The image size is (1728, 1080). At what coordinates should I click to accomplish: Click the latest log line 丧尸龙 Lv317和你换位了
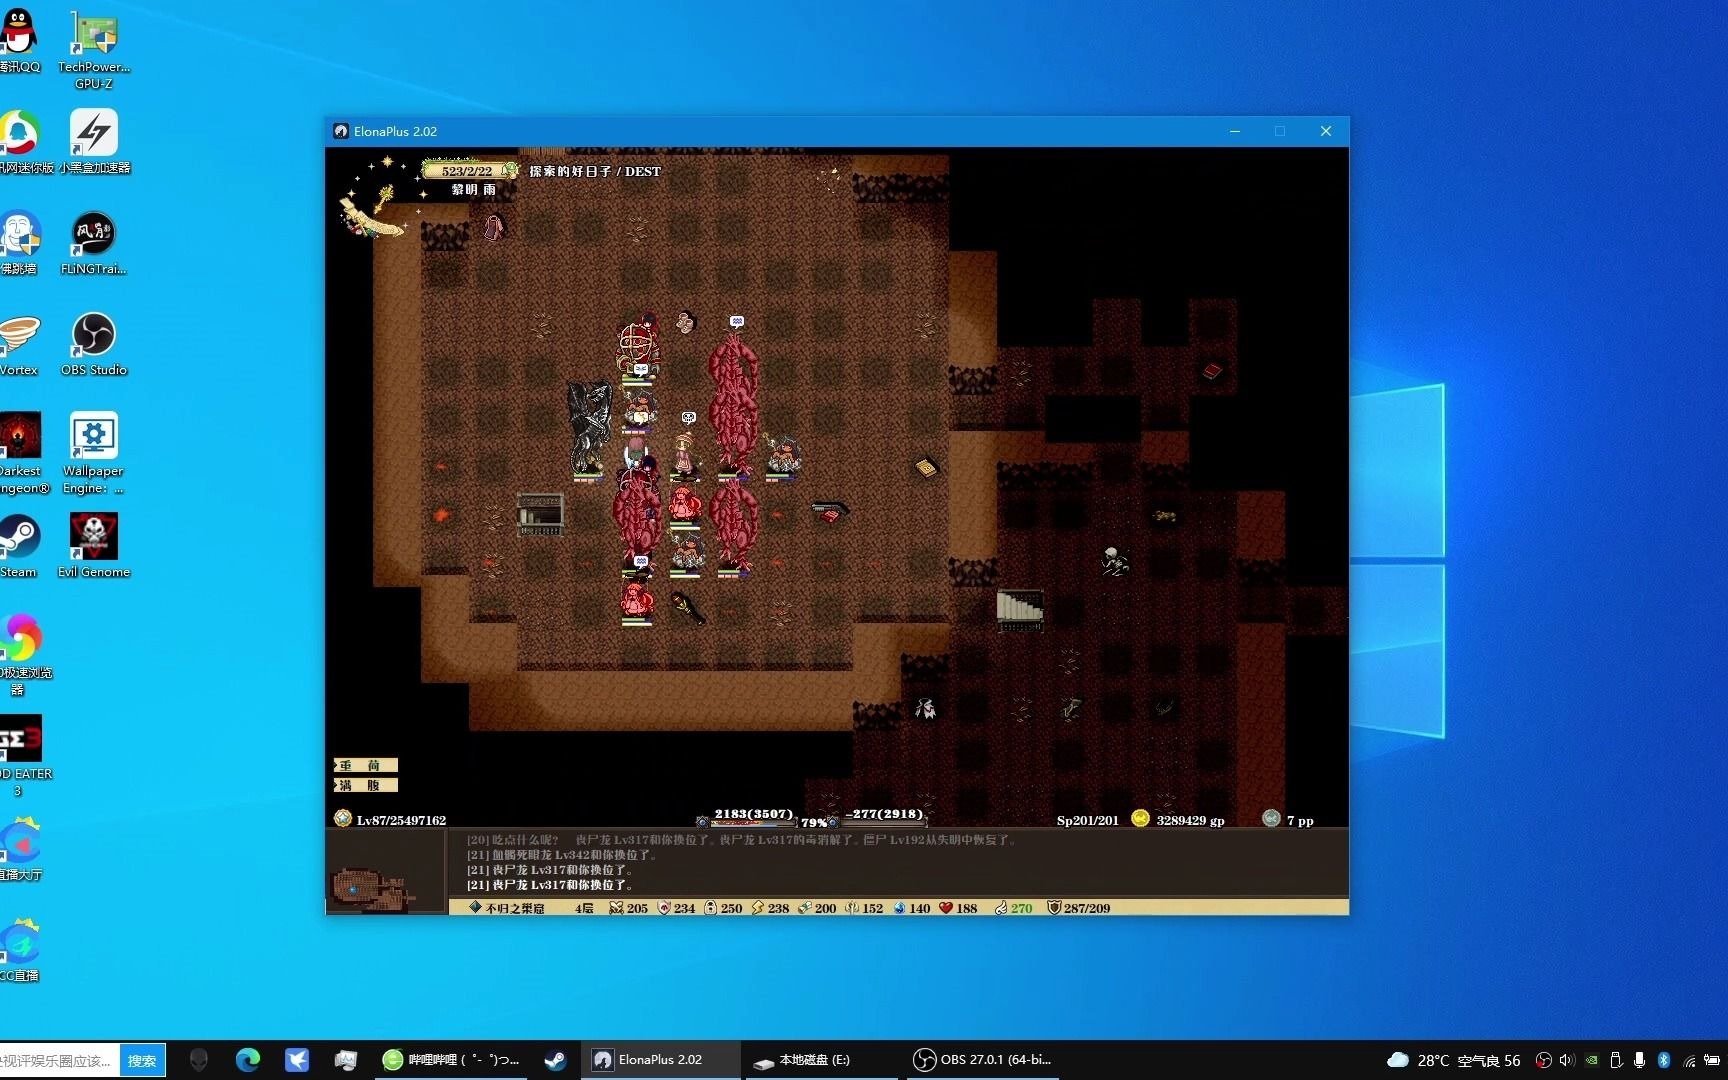549,885
